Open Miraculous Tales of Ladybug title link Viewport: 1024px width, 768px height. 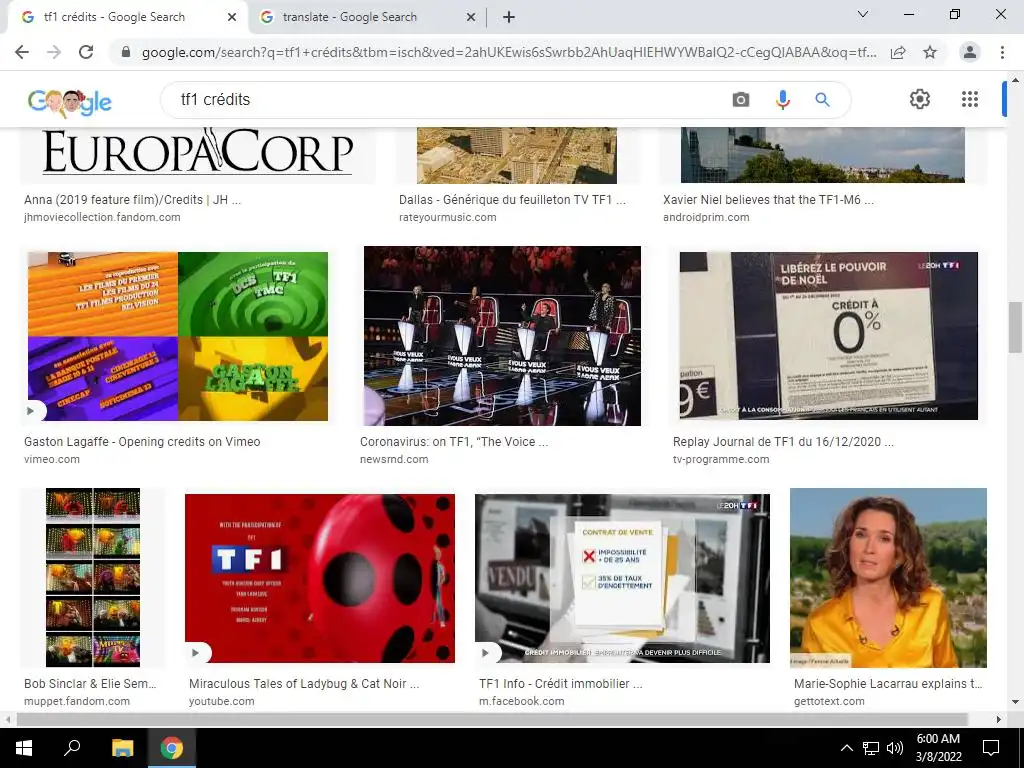click(304, 684)
